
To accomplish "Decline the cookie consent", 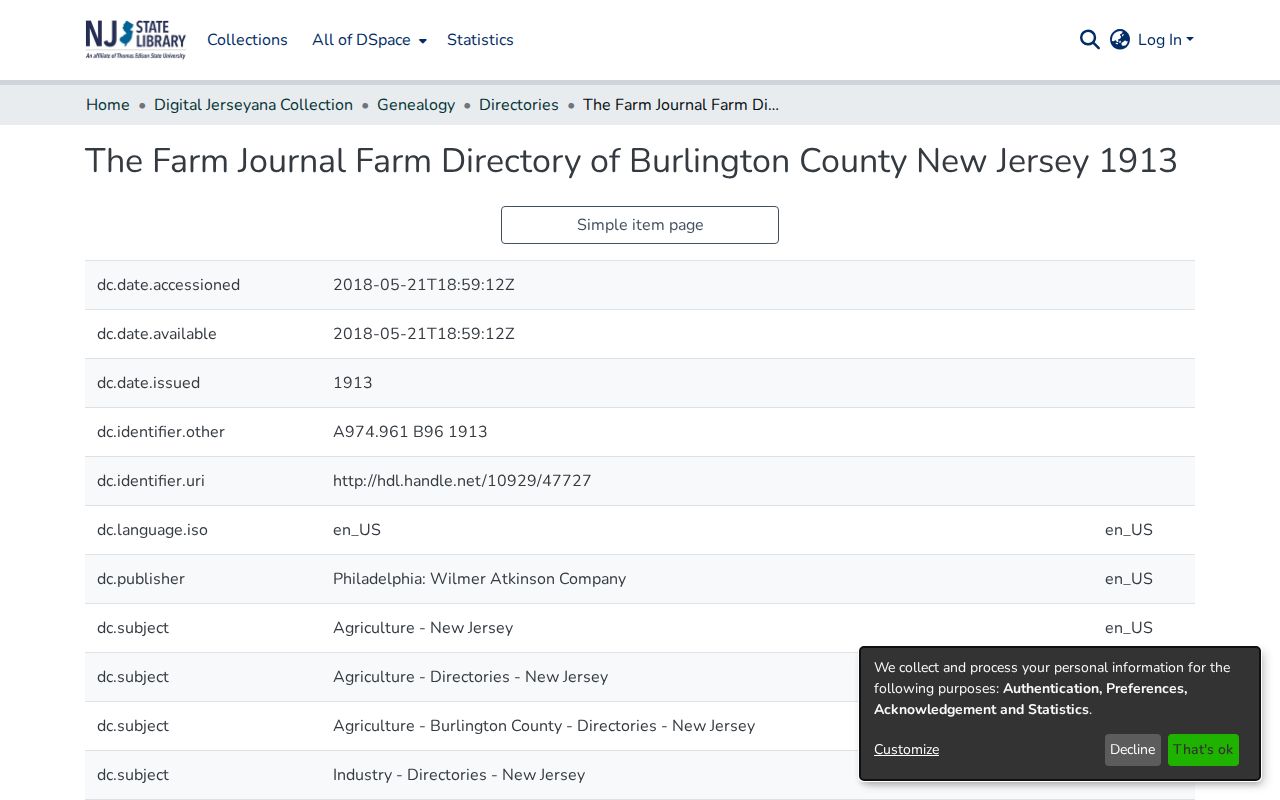I will (x=1132, y=750).
